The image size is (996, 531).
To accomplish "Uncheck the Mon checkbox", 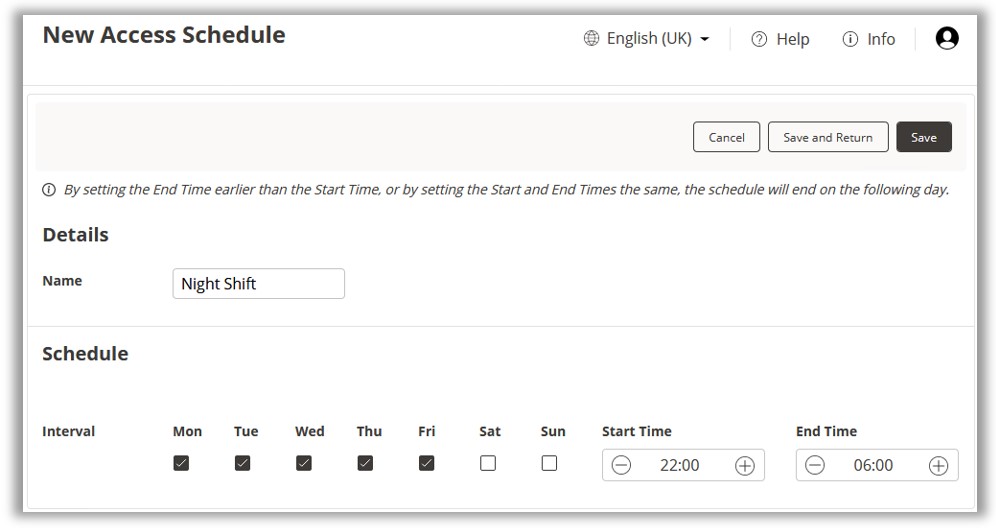I will 181,464.
